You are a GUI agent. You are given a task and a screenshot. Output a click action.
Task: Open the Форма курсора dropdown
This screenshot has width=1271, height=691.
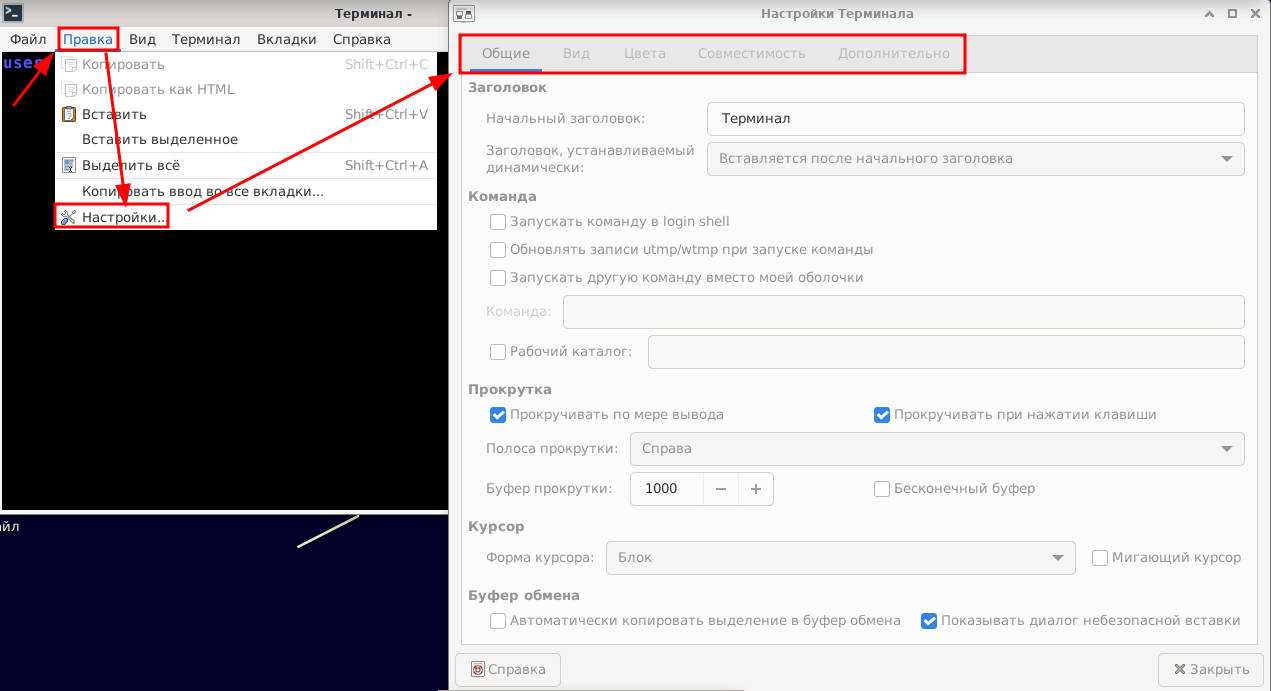pos(840,558)
